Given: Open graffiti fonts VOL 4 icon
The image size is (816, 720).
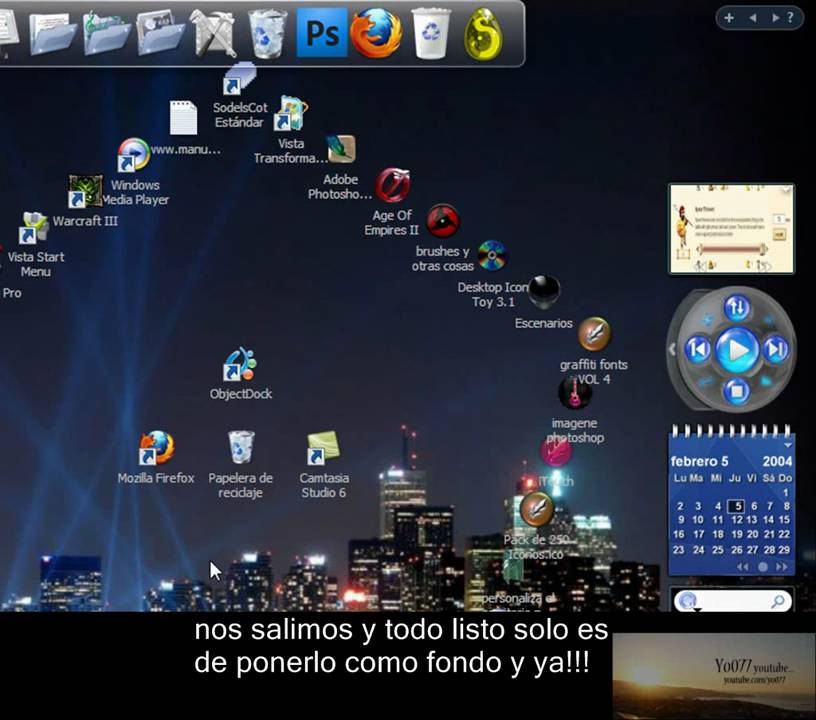Looking at the screenshot, I should [594, 333].
